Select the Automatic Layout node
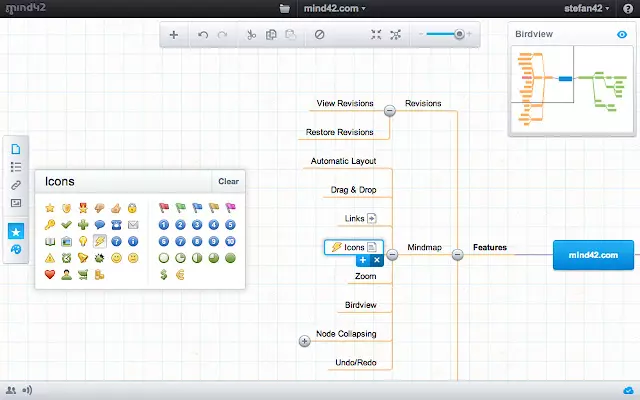The image size is (640, 400). [343, 161]
